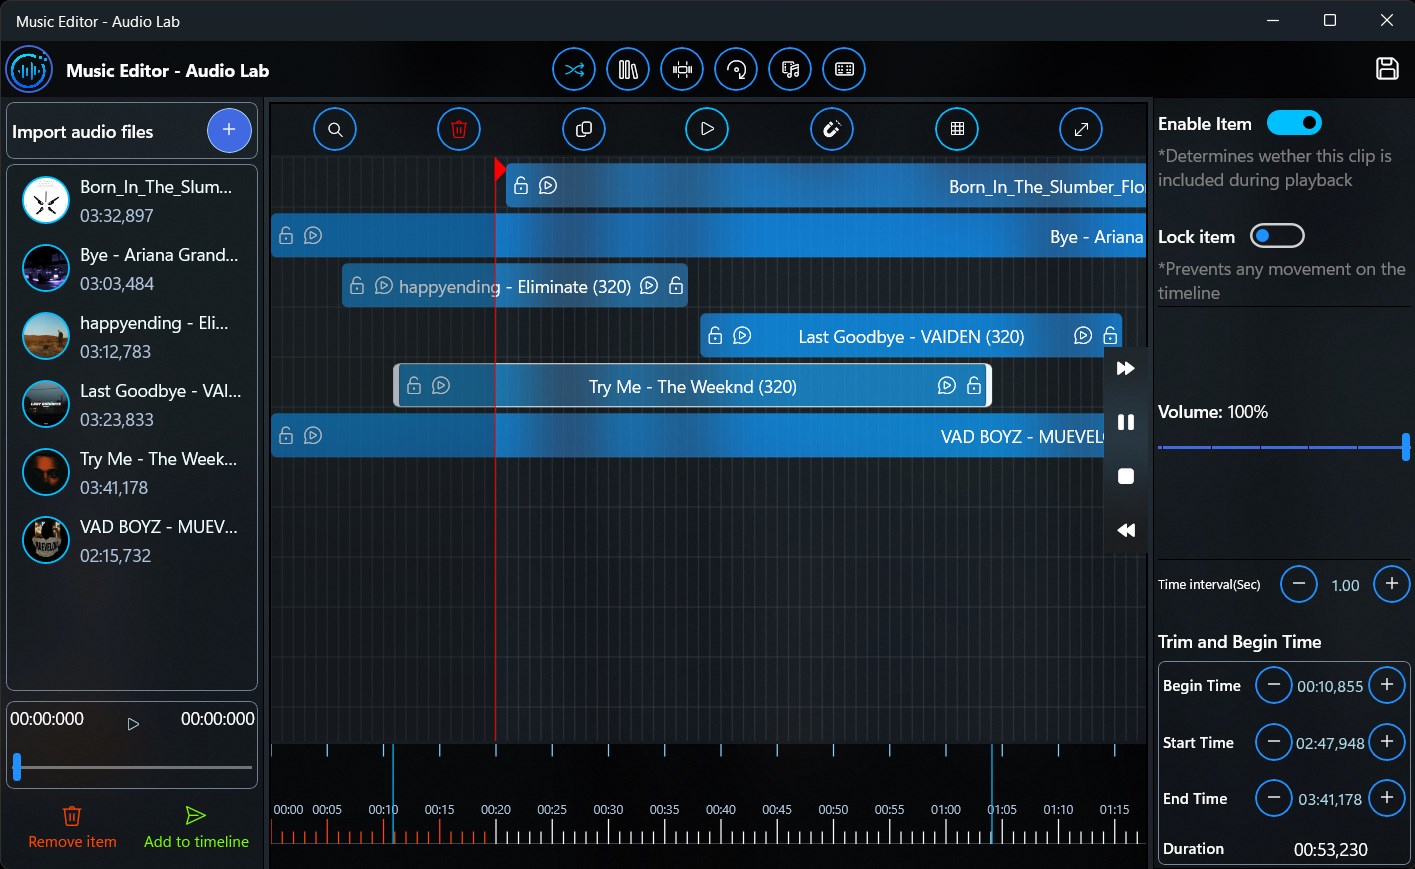Click the lock icon on the Try Me clip
Viewport: 1415px width, 869px height.
click(413, 385)
